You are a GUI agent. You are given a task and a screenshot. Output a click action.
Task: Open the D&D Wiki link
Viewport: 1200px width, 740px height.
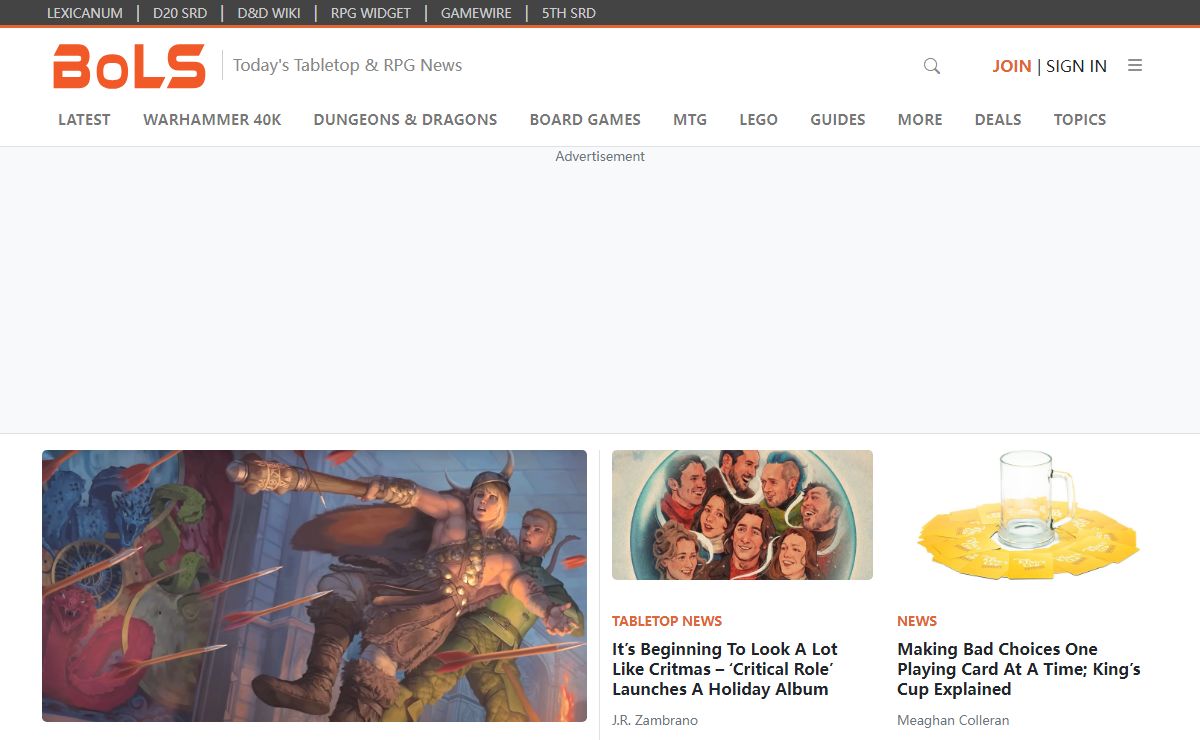[269, 13]
